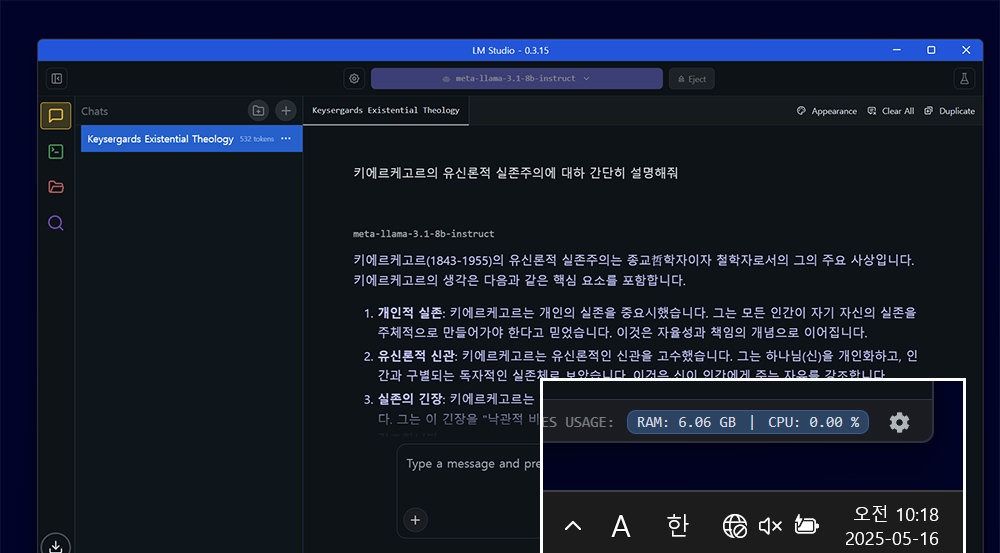Viewport: 1000px width, 553px height.
Task: Open options menu for Keysergards chat
Action: point(286,138)
